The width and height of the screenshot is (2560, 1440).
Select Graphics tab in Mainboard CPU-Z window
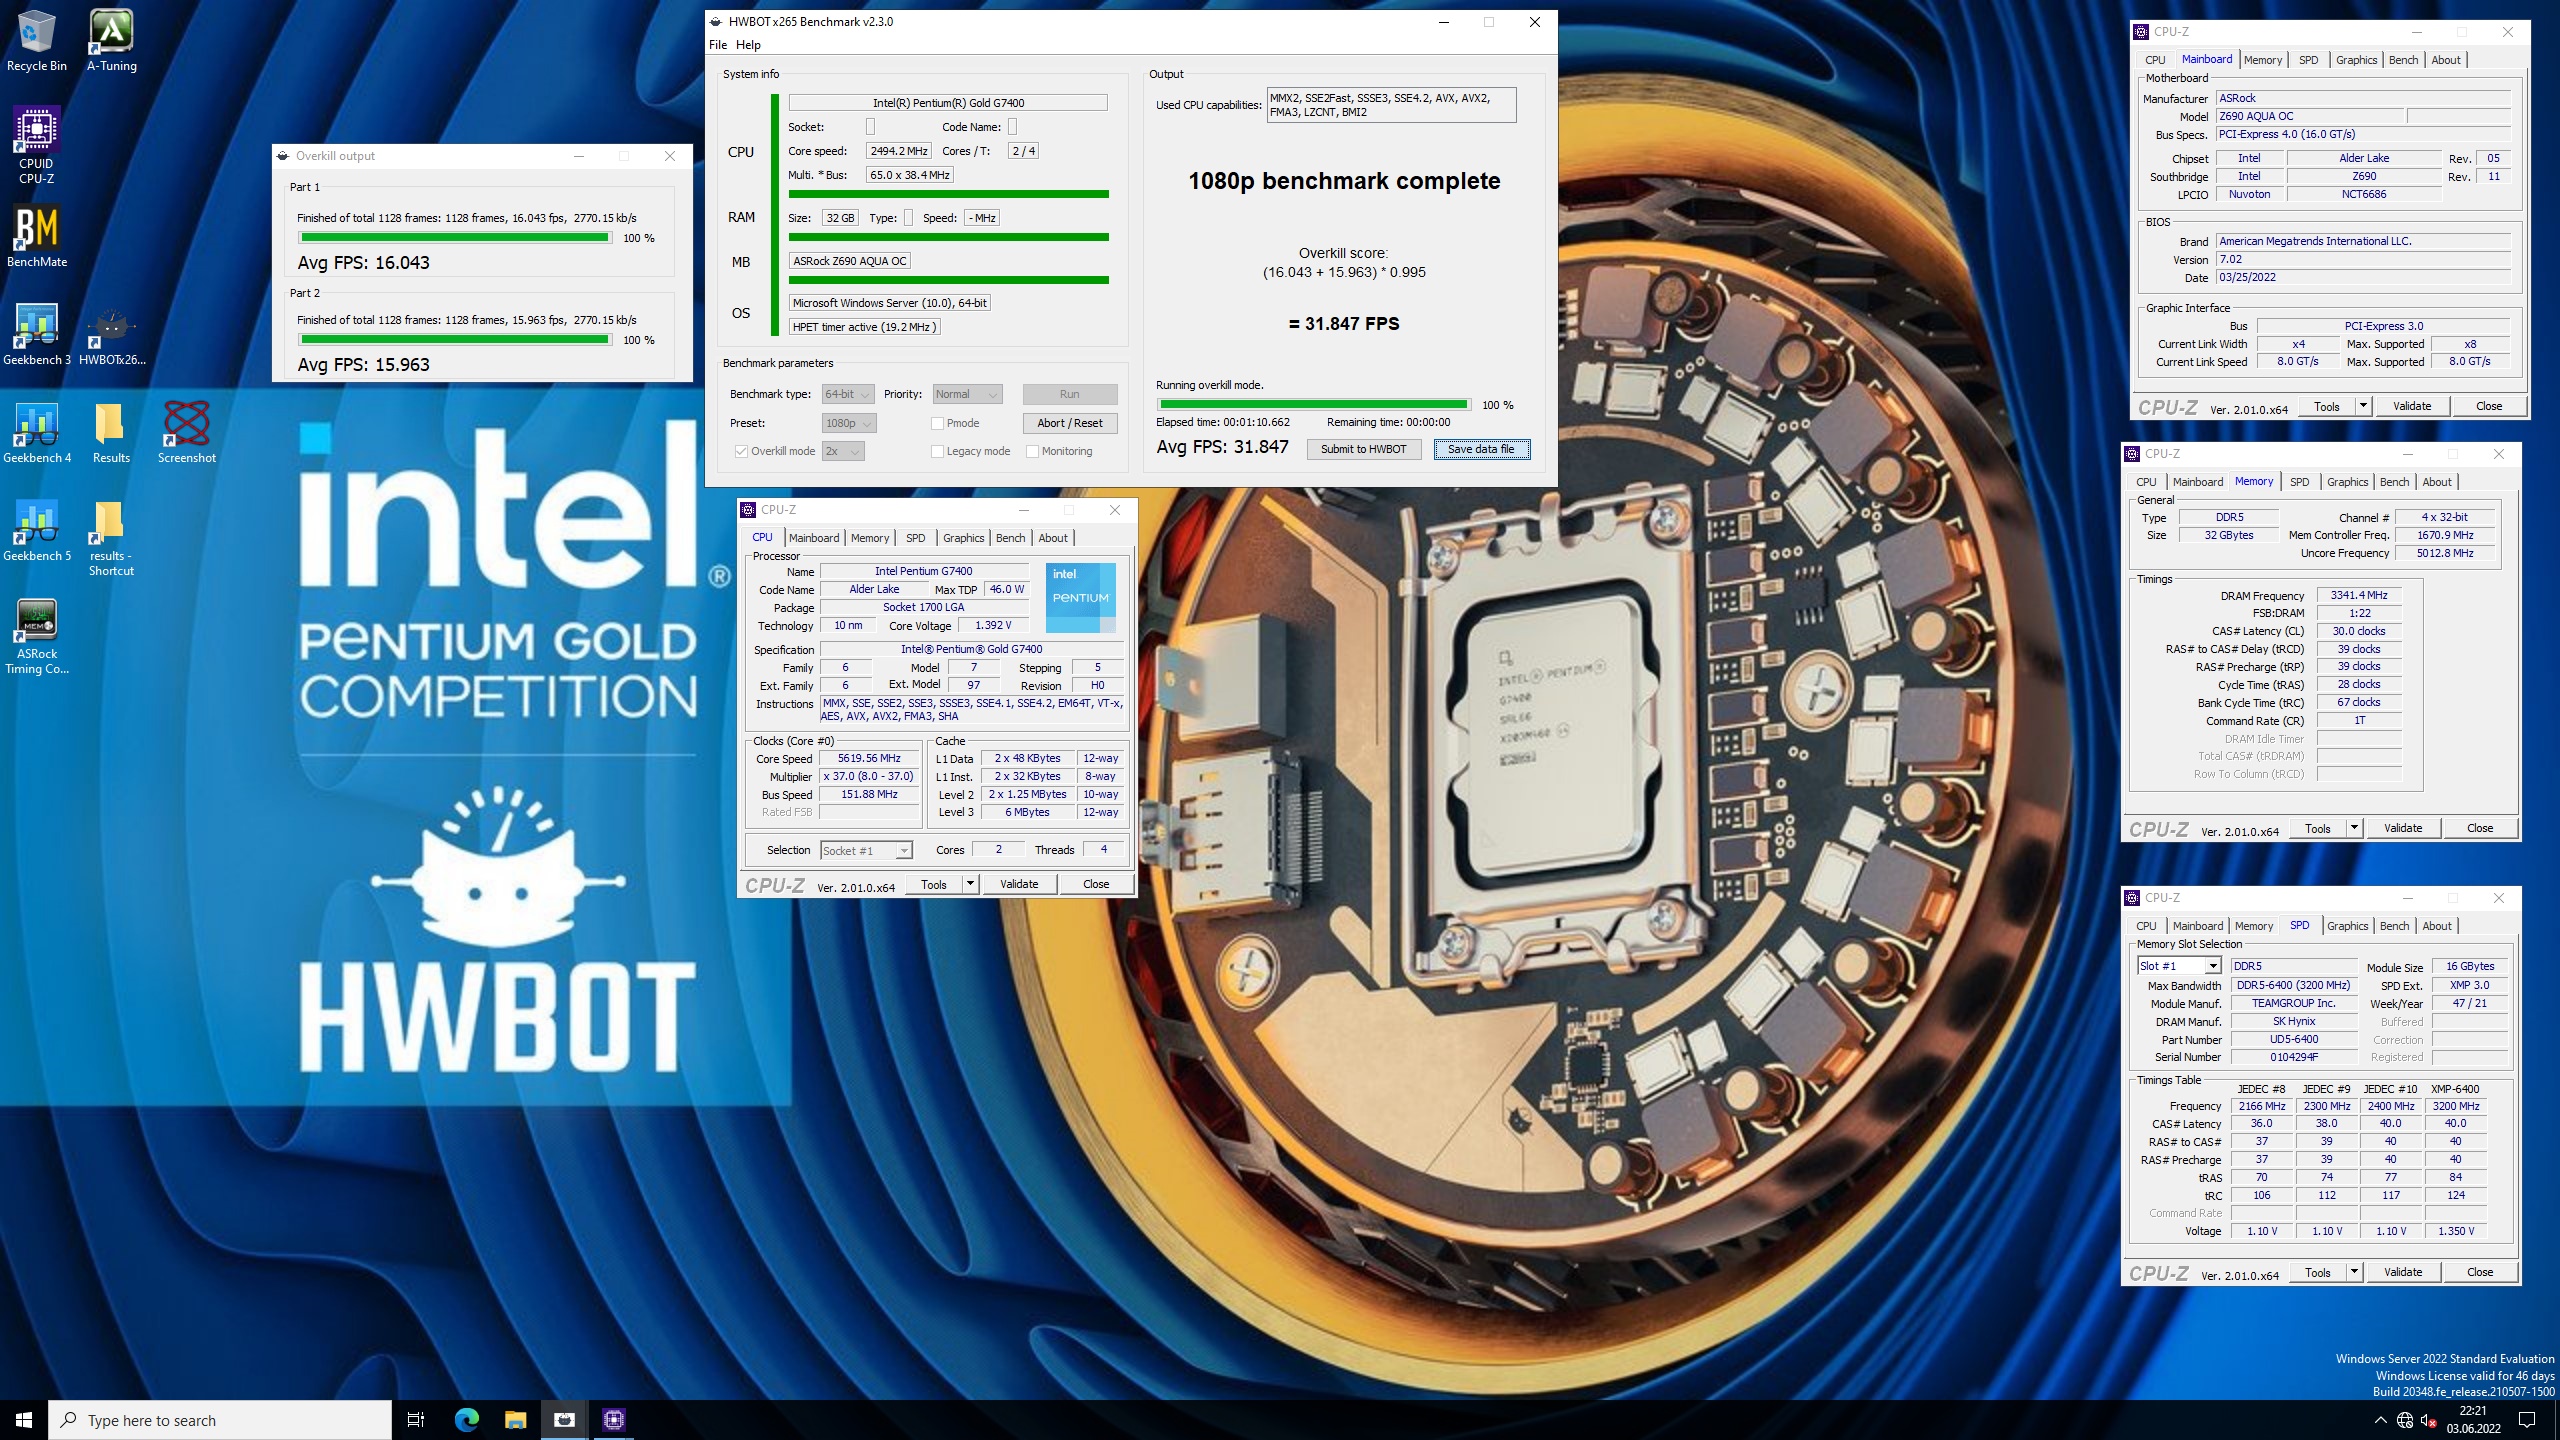point(2356,60)
